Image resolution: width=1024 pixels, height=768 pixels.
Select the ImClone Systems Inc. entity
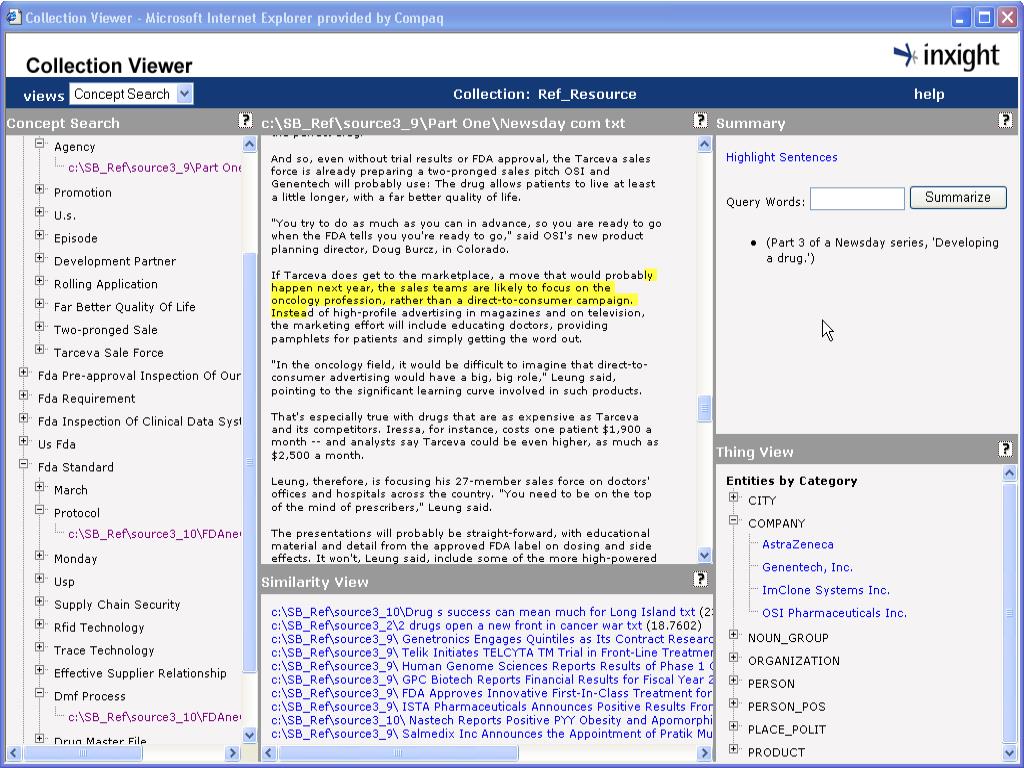point(825,590)
